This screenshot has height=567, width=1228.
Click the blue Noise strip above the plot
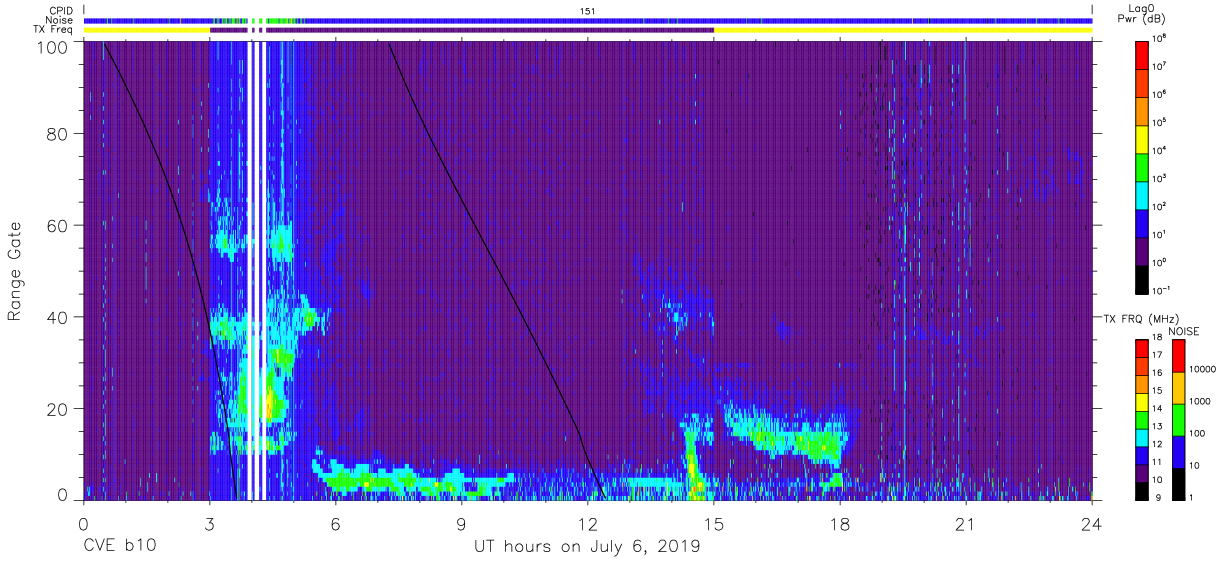coord(588,20)
